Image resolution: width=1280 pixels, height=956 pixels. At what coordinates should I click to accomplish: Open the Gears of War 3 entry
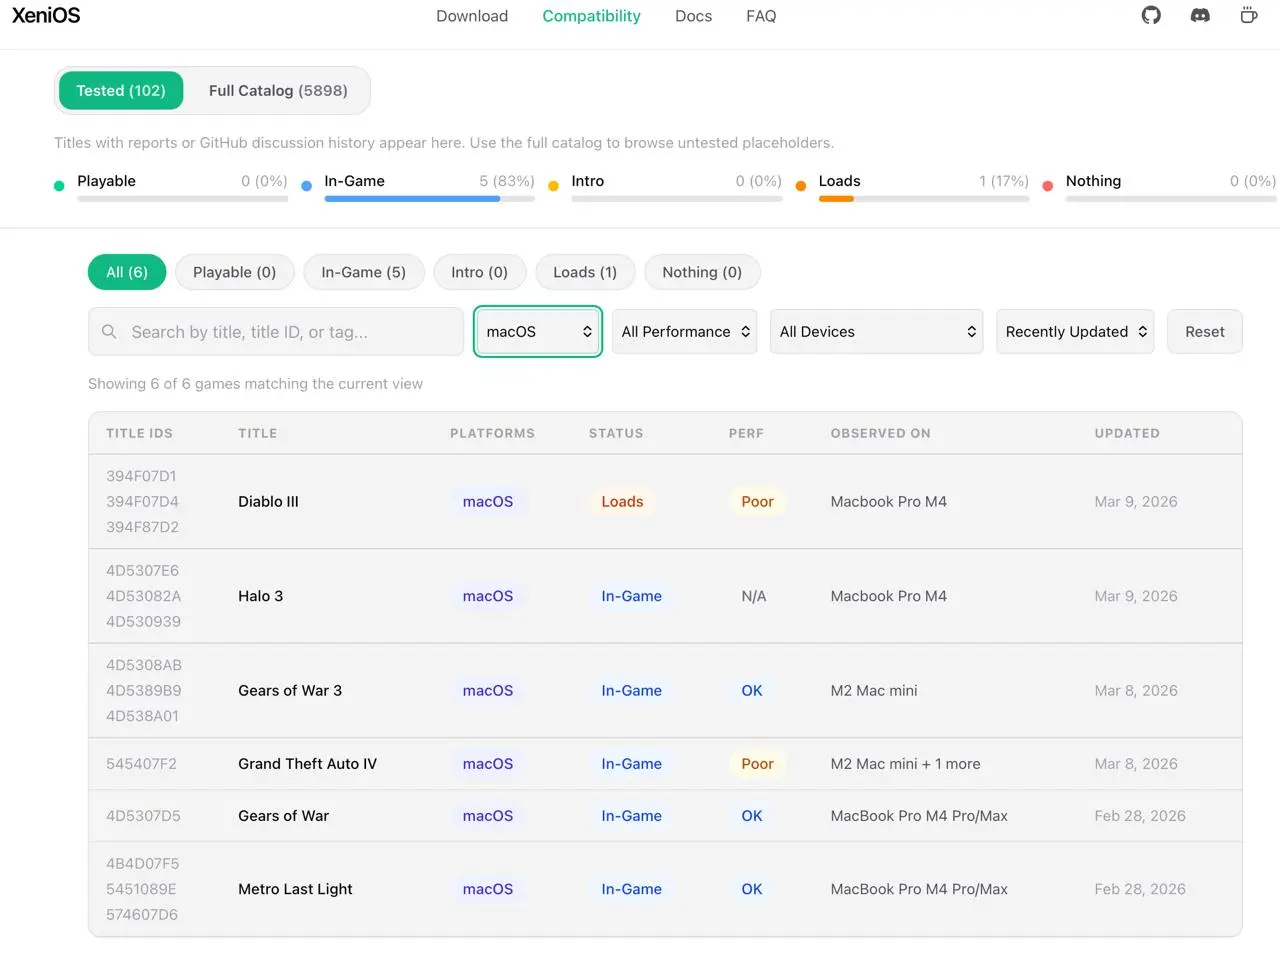290,691
